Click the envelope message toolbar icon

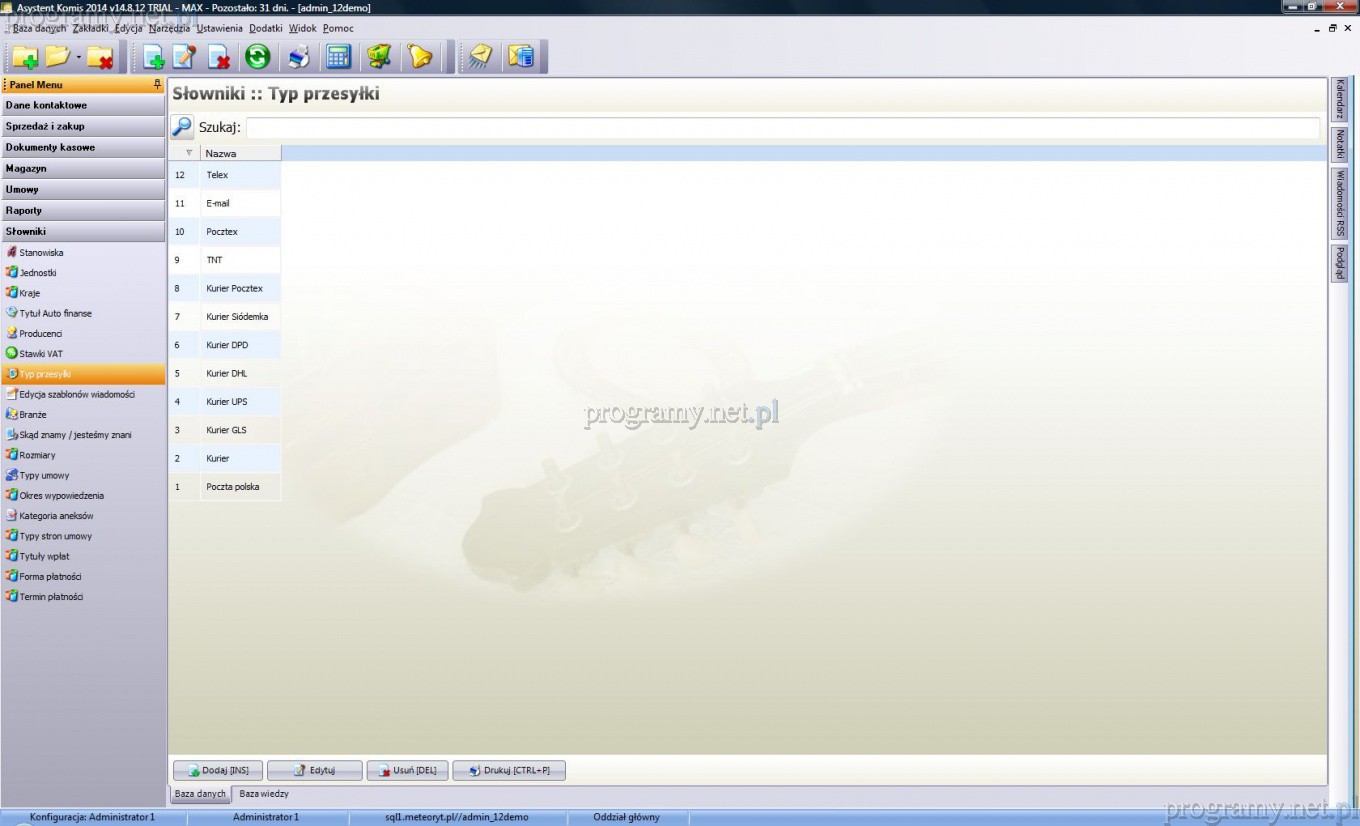[x=480, y=57]
